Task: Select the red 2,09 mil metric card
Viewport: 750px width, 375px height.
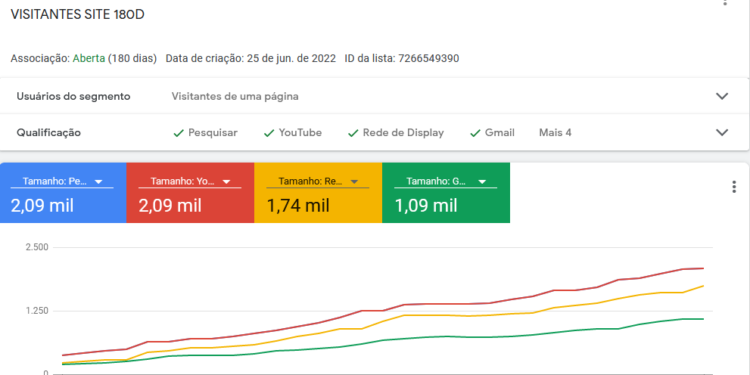Action: (190, 193)
